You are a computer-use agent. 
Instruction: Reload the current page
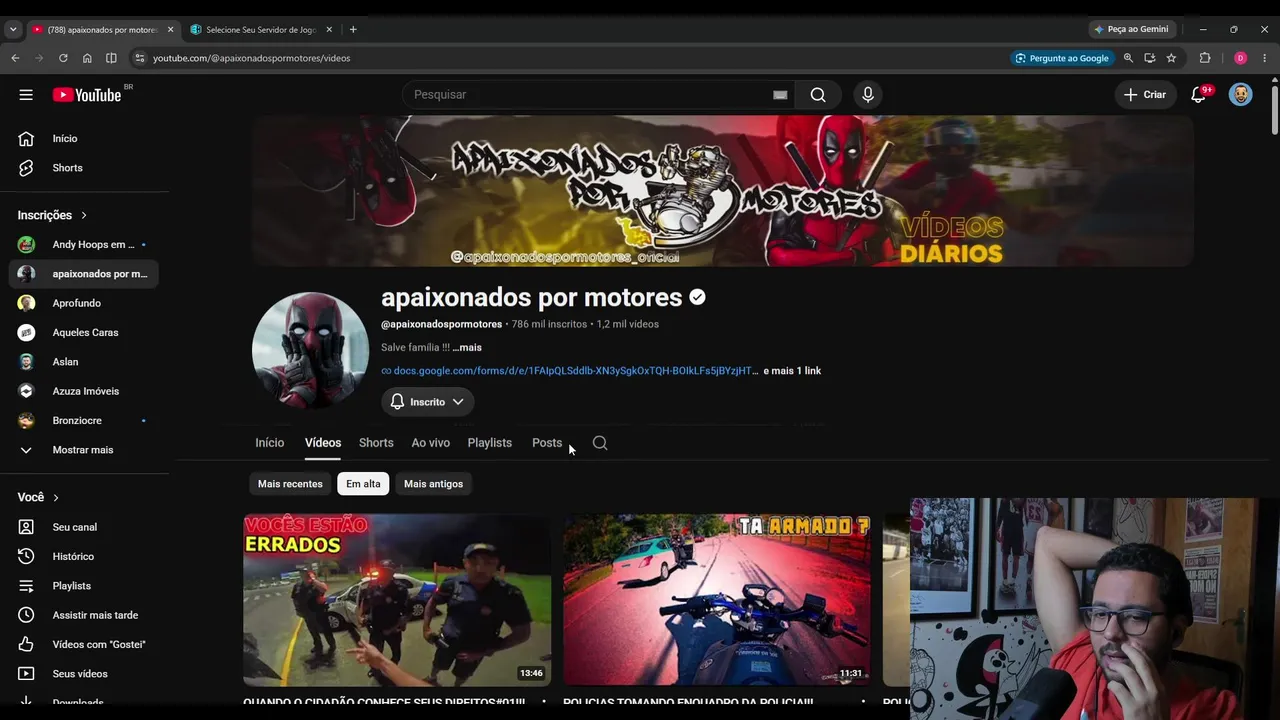(63, 58)
